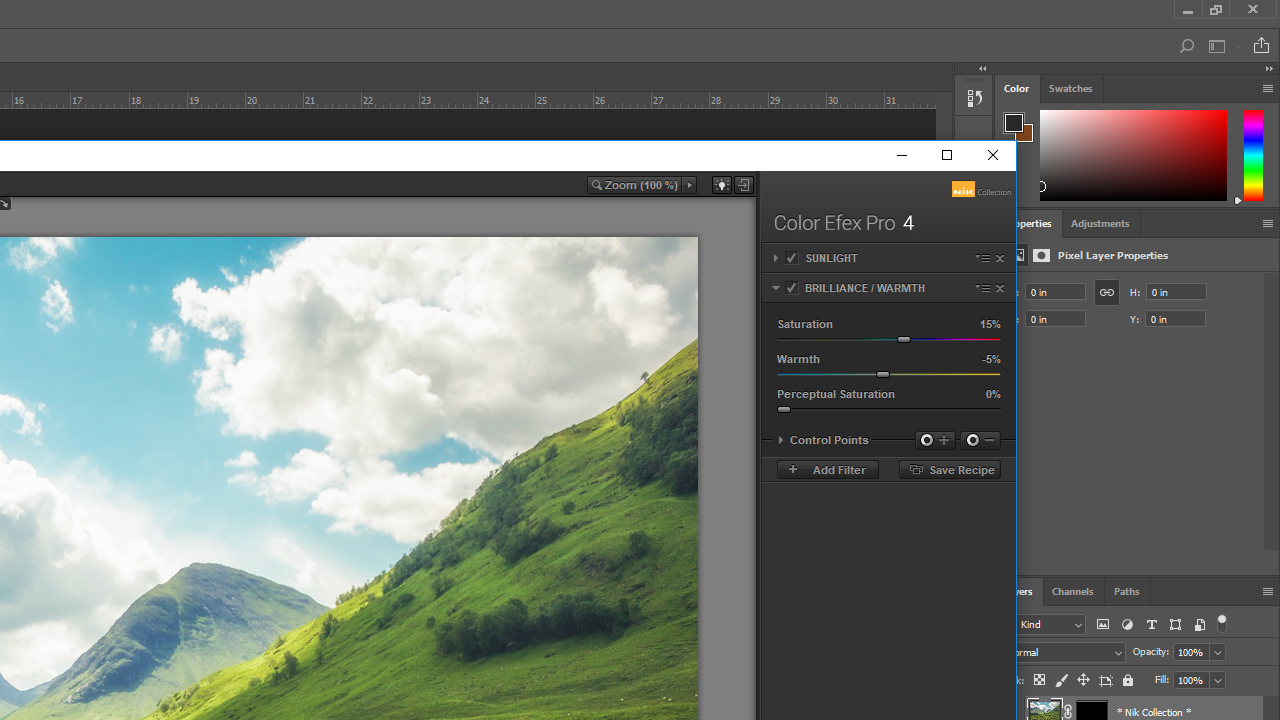
Task: Click the remove control point button
Action: (x=980, y=440)
